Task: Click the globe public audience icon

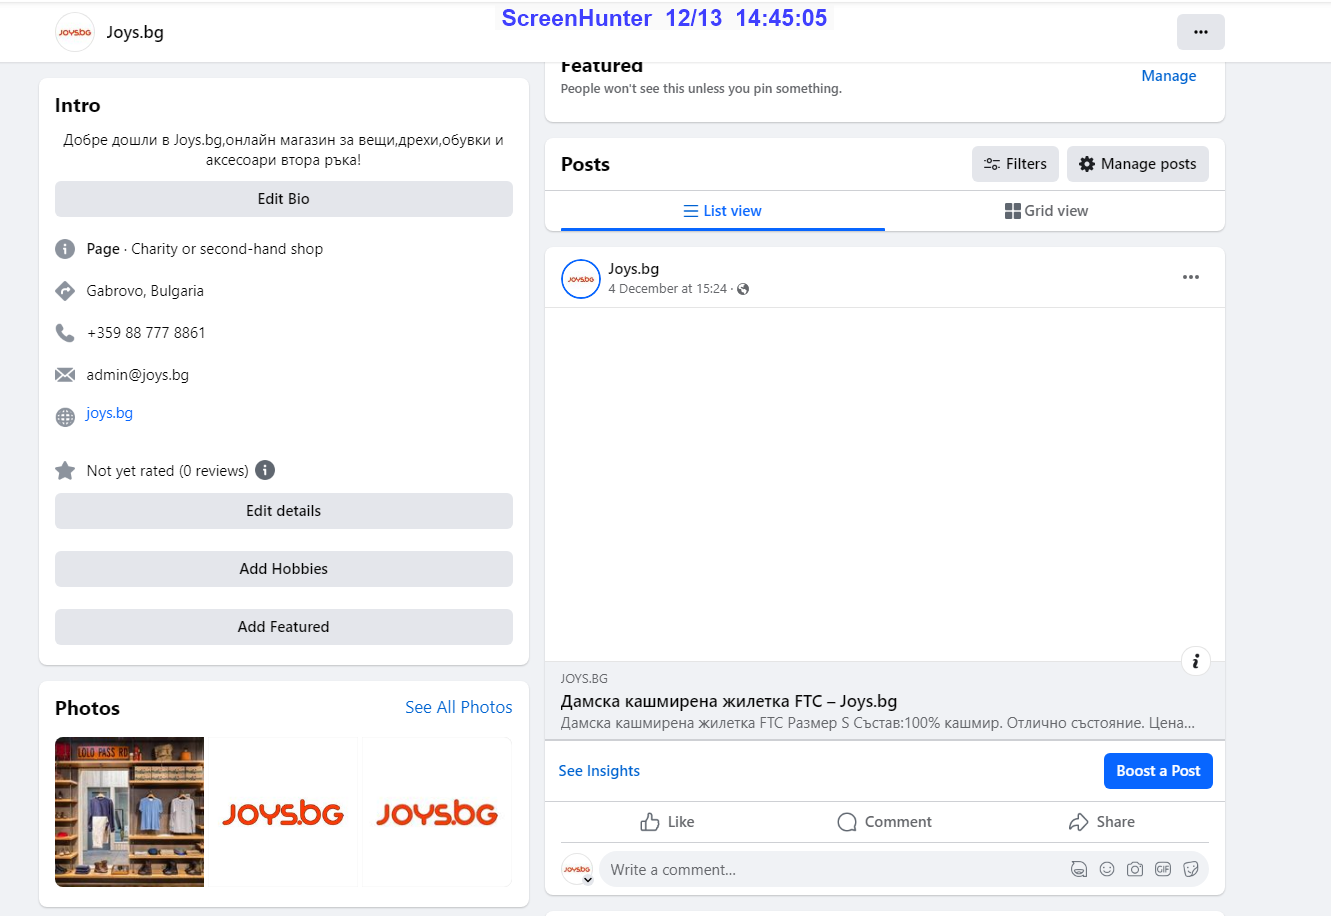Action: (743, 289)
